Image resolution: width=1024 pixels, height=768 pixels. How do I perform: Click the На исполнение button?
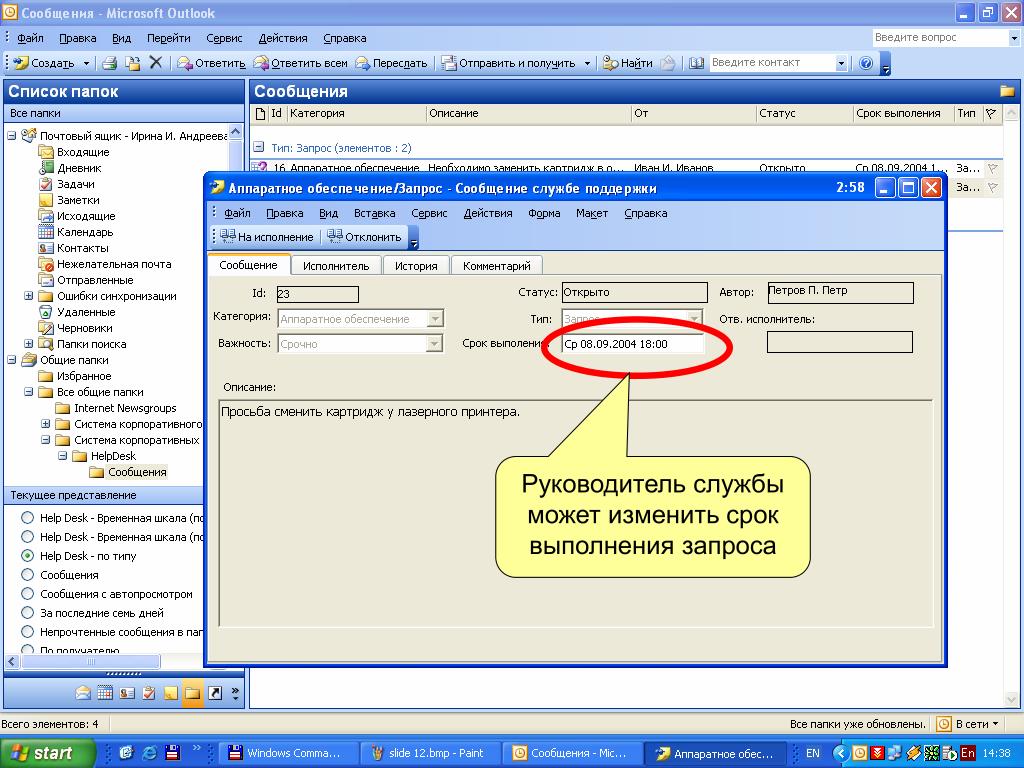[266, 237]
